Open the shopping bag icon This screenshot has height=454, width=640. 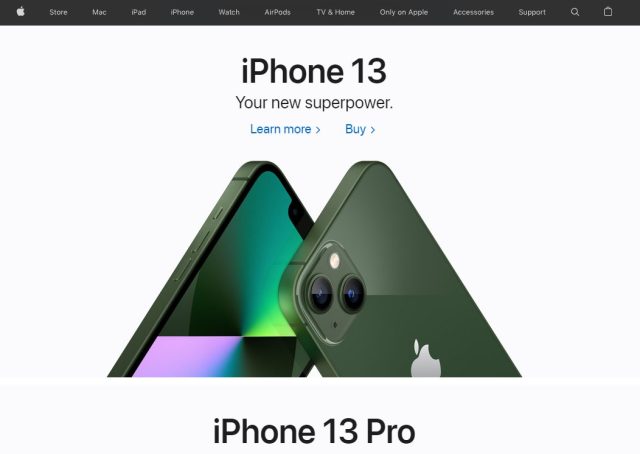click(608, 12)
